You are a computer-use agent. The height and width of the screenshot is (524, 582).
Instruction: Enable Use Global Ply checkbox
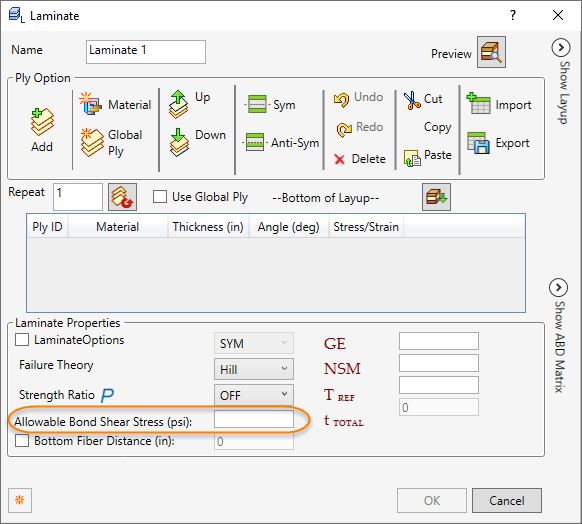[160, 196]
